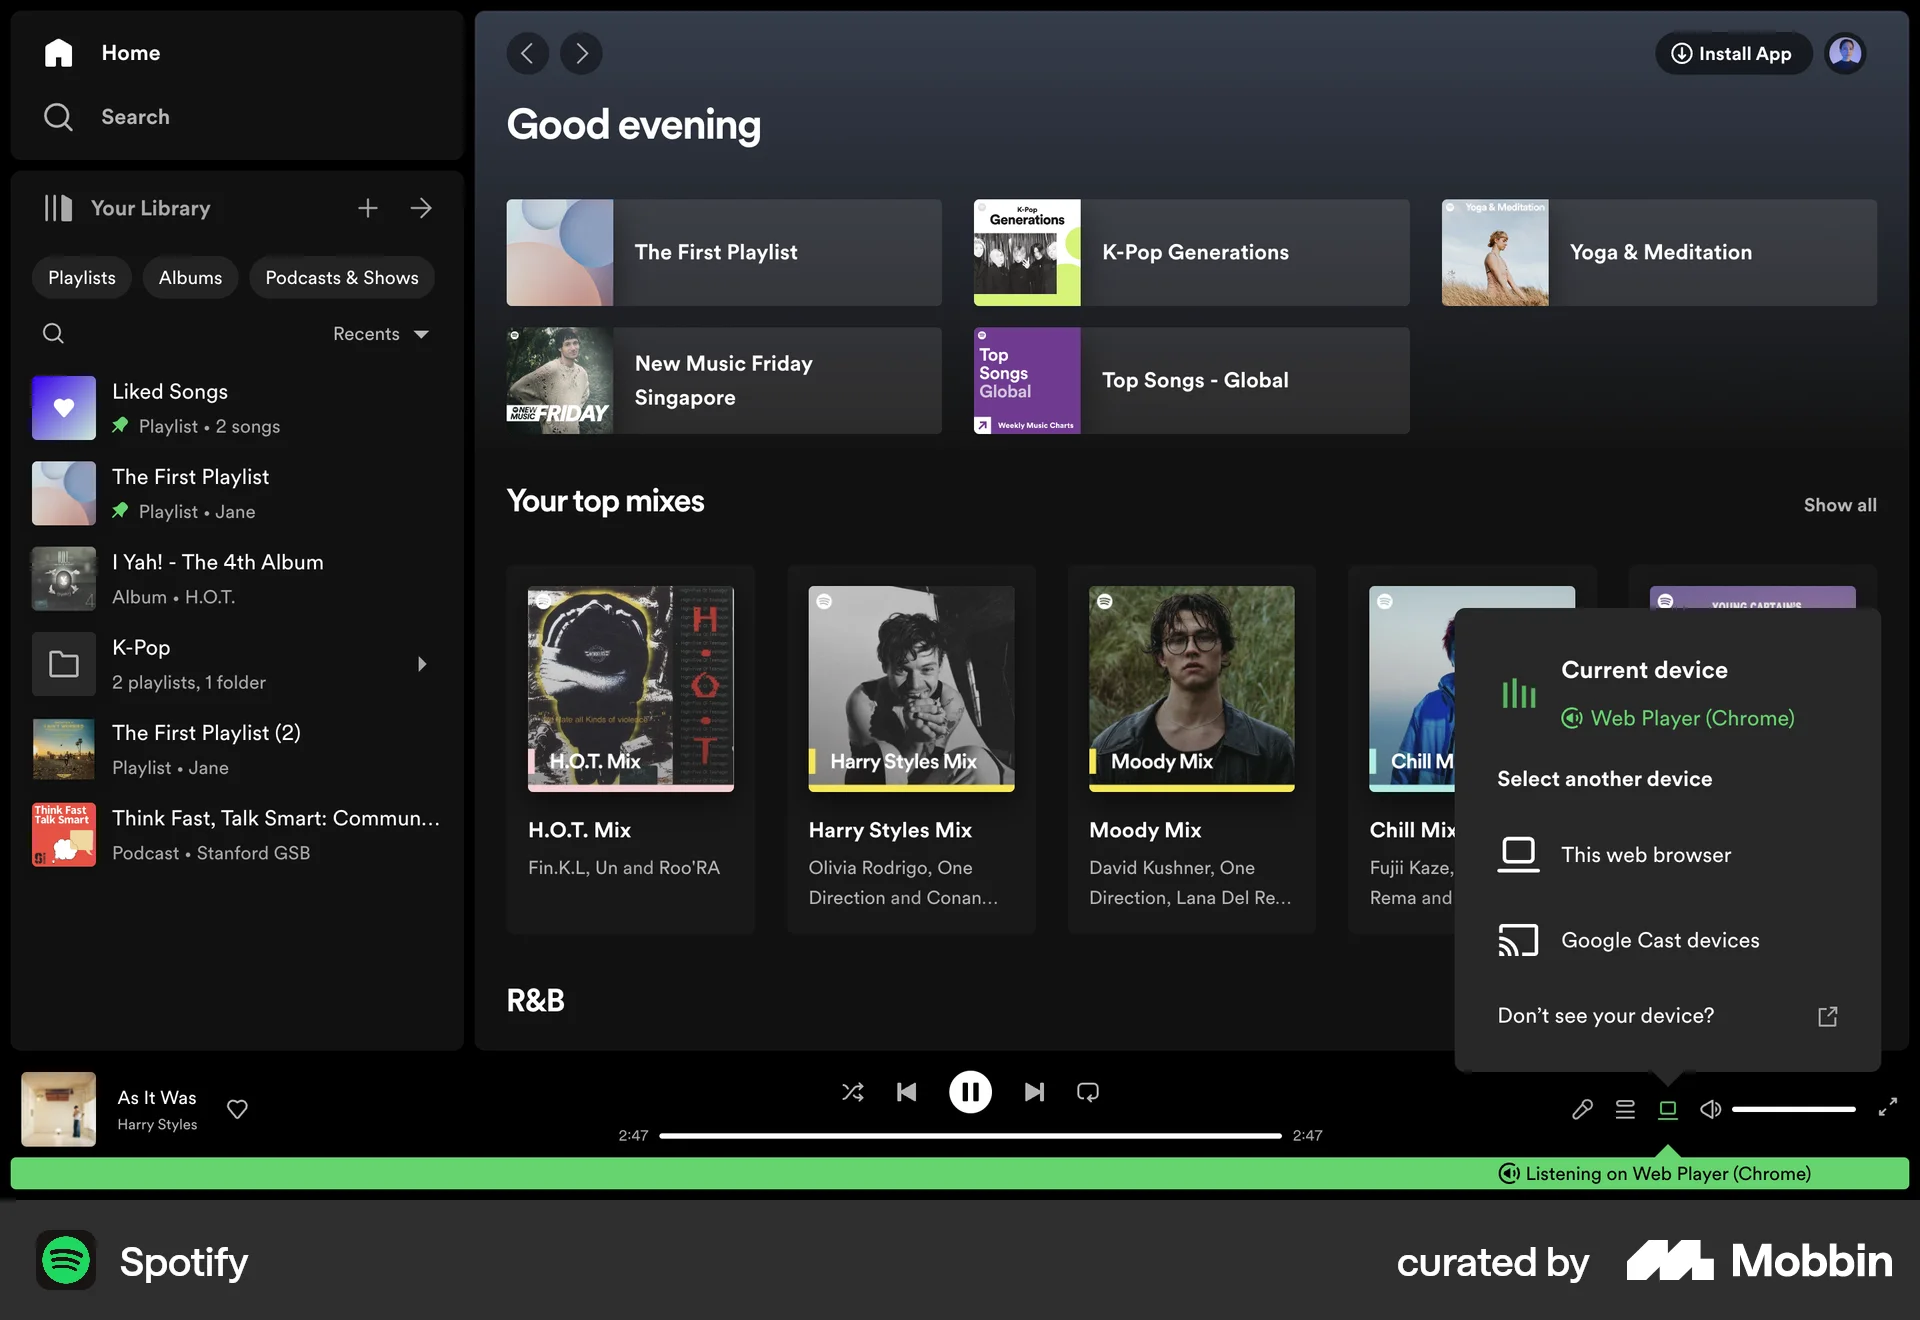This screenshot has width=1920, height=1320.
Task: Open the lyrics view
Action: click(x=1582, y=1109)
